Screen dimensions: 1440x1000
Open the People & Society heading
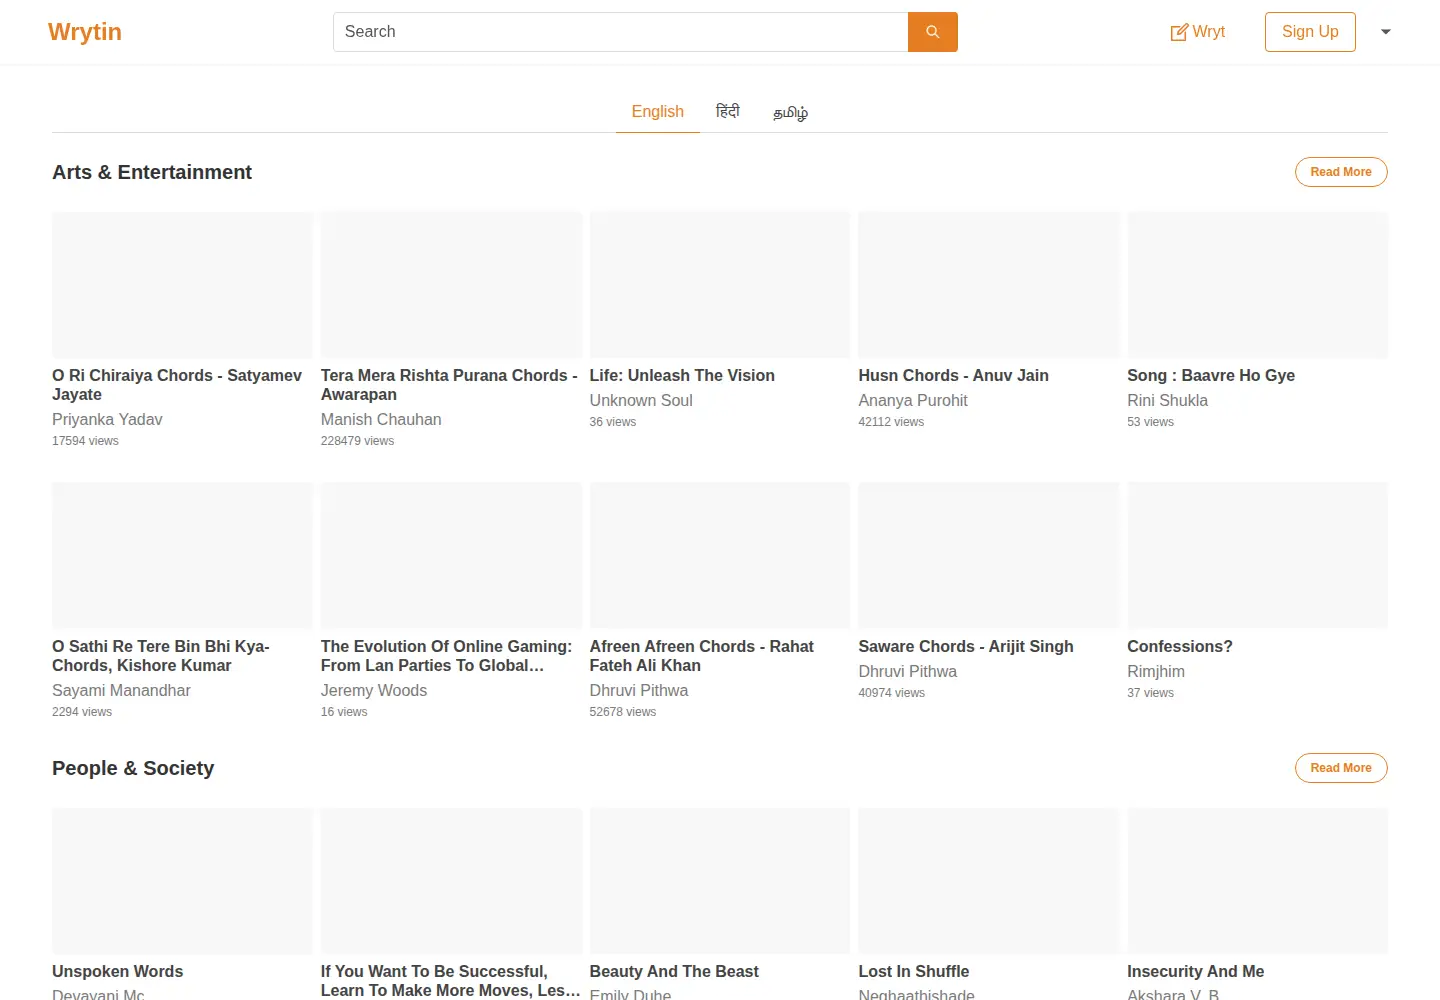point(133,768)
